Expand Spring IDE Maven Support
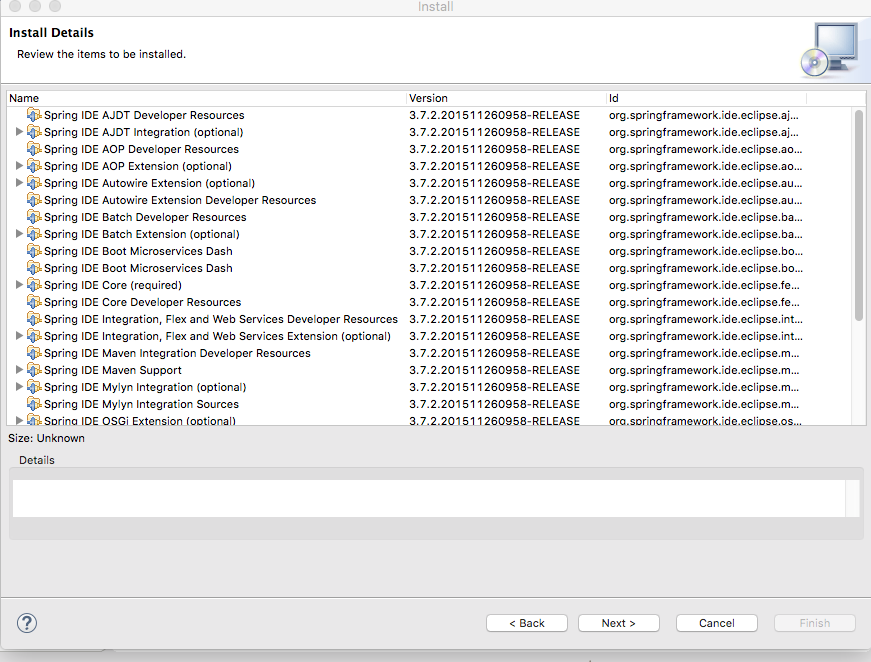Viewport: 871px width, 662px height. 19,369
